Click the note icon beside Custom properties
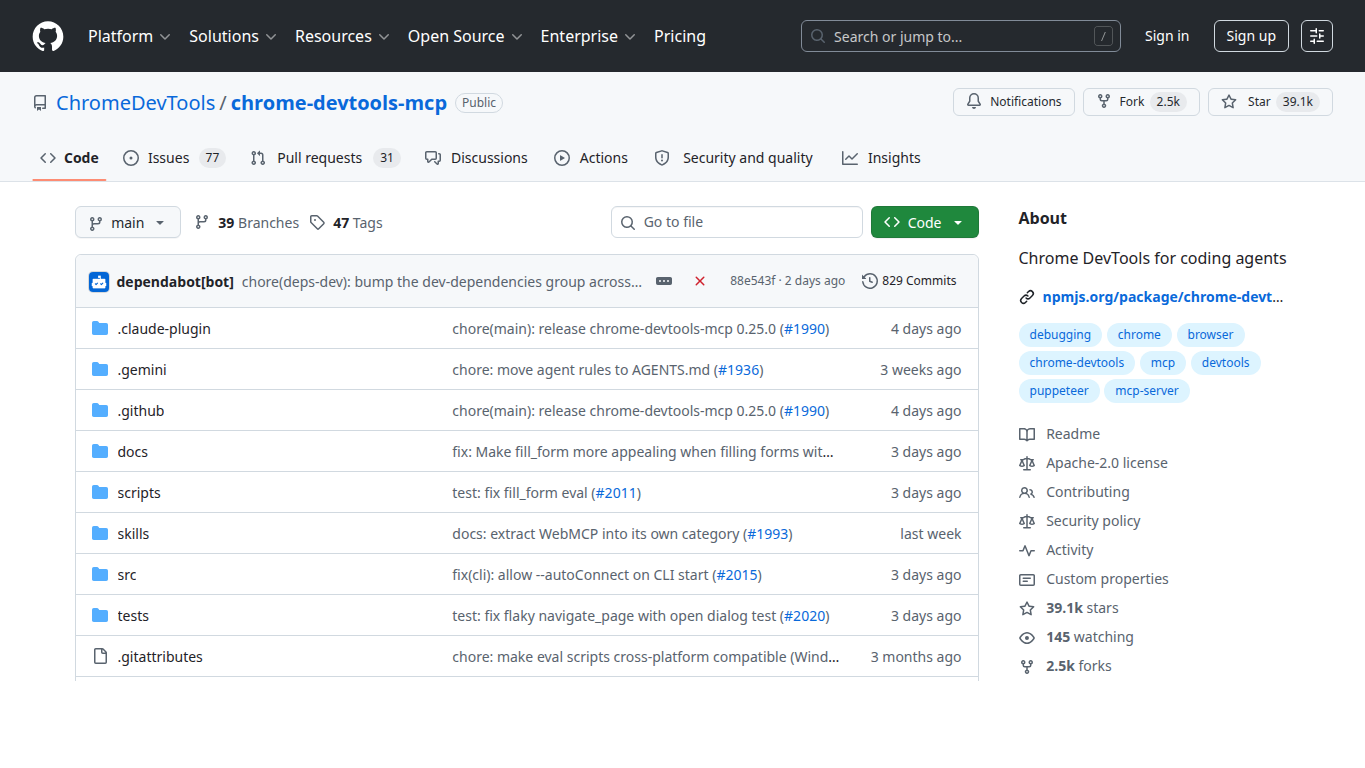The width and height of the screenshot is (1365, 768). pos(1027,579)
